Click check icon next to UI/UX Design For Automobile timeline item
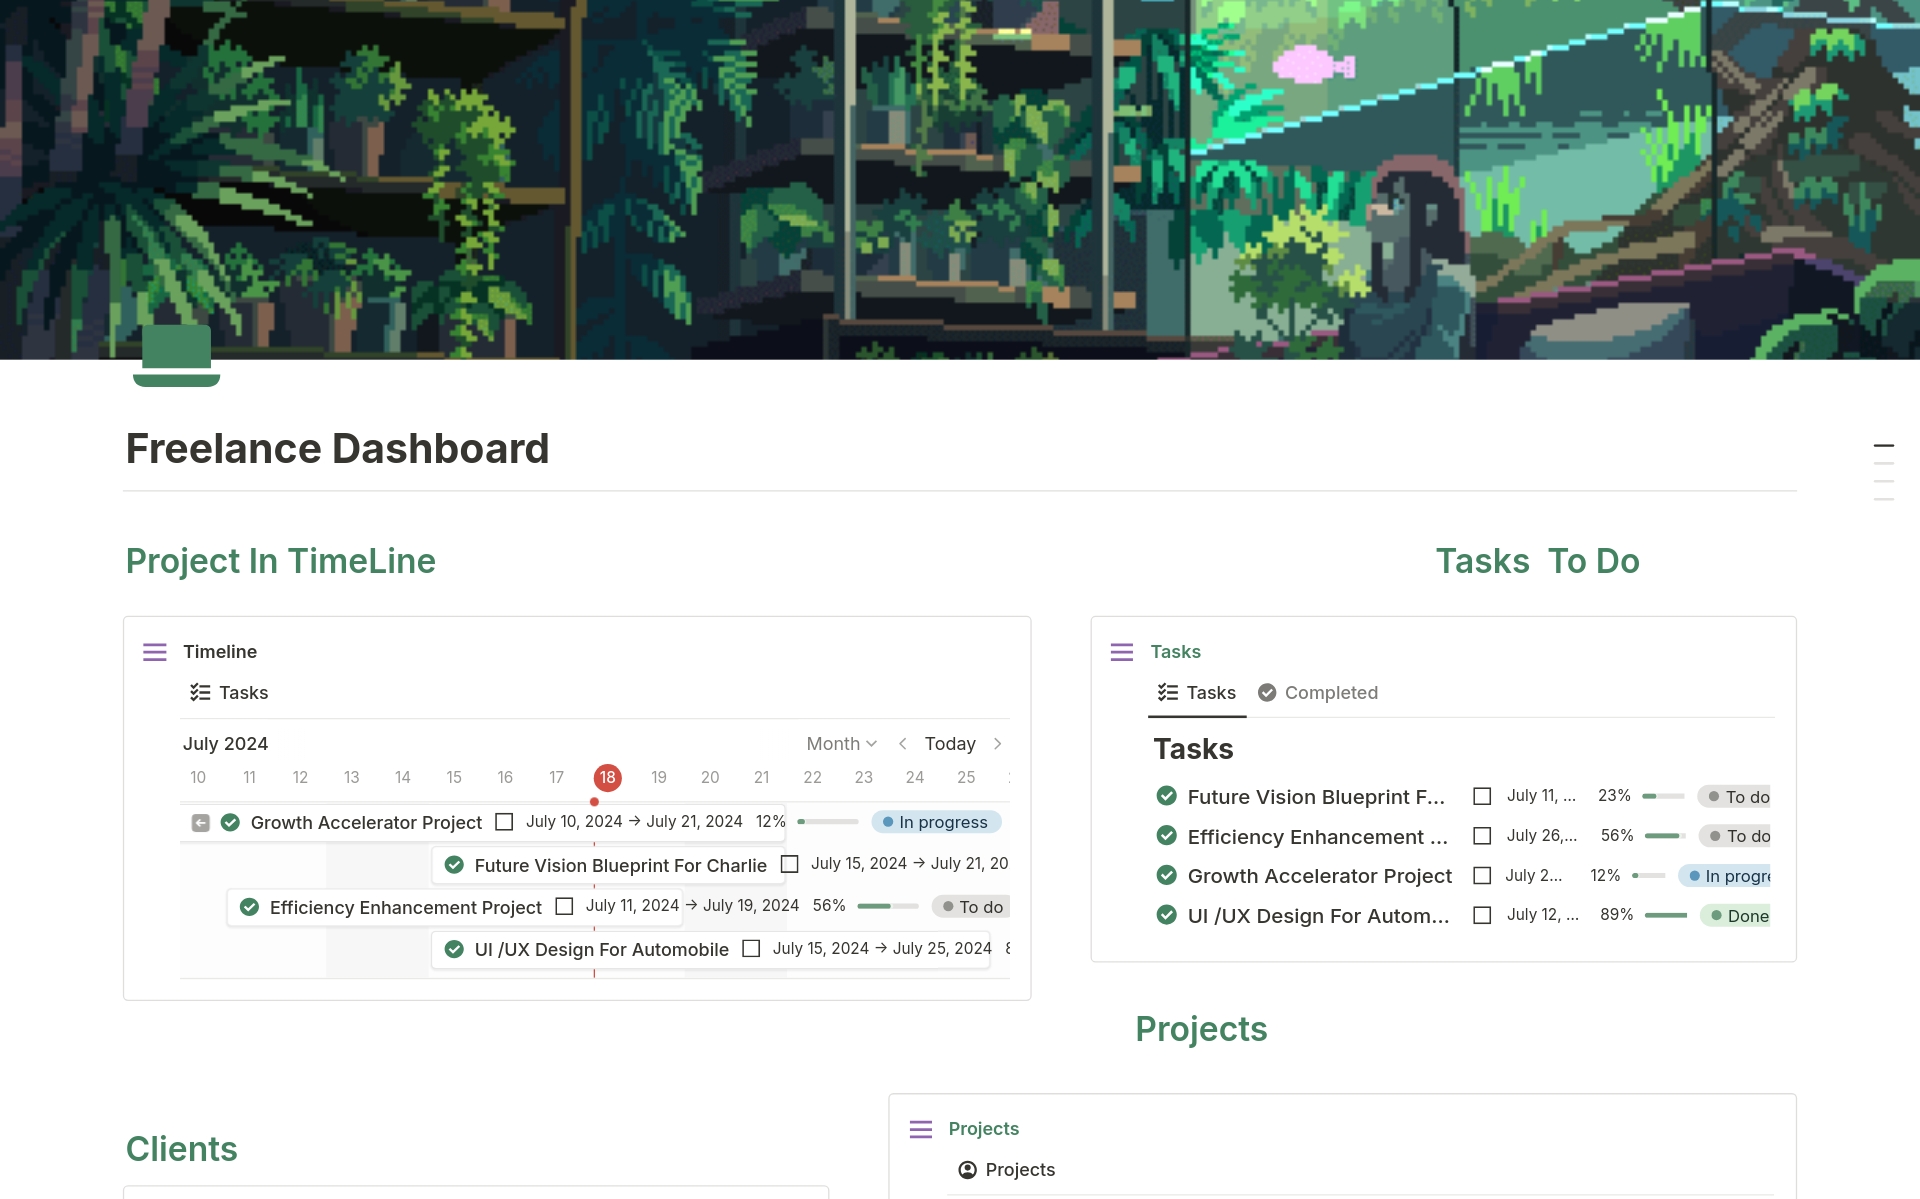This screenshot has height=1199, width=1920. 454,949
